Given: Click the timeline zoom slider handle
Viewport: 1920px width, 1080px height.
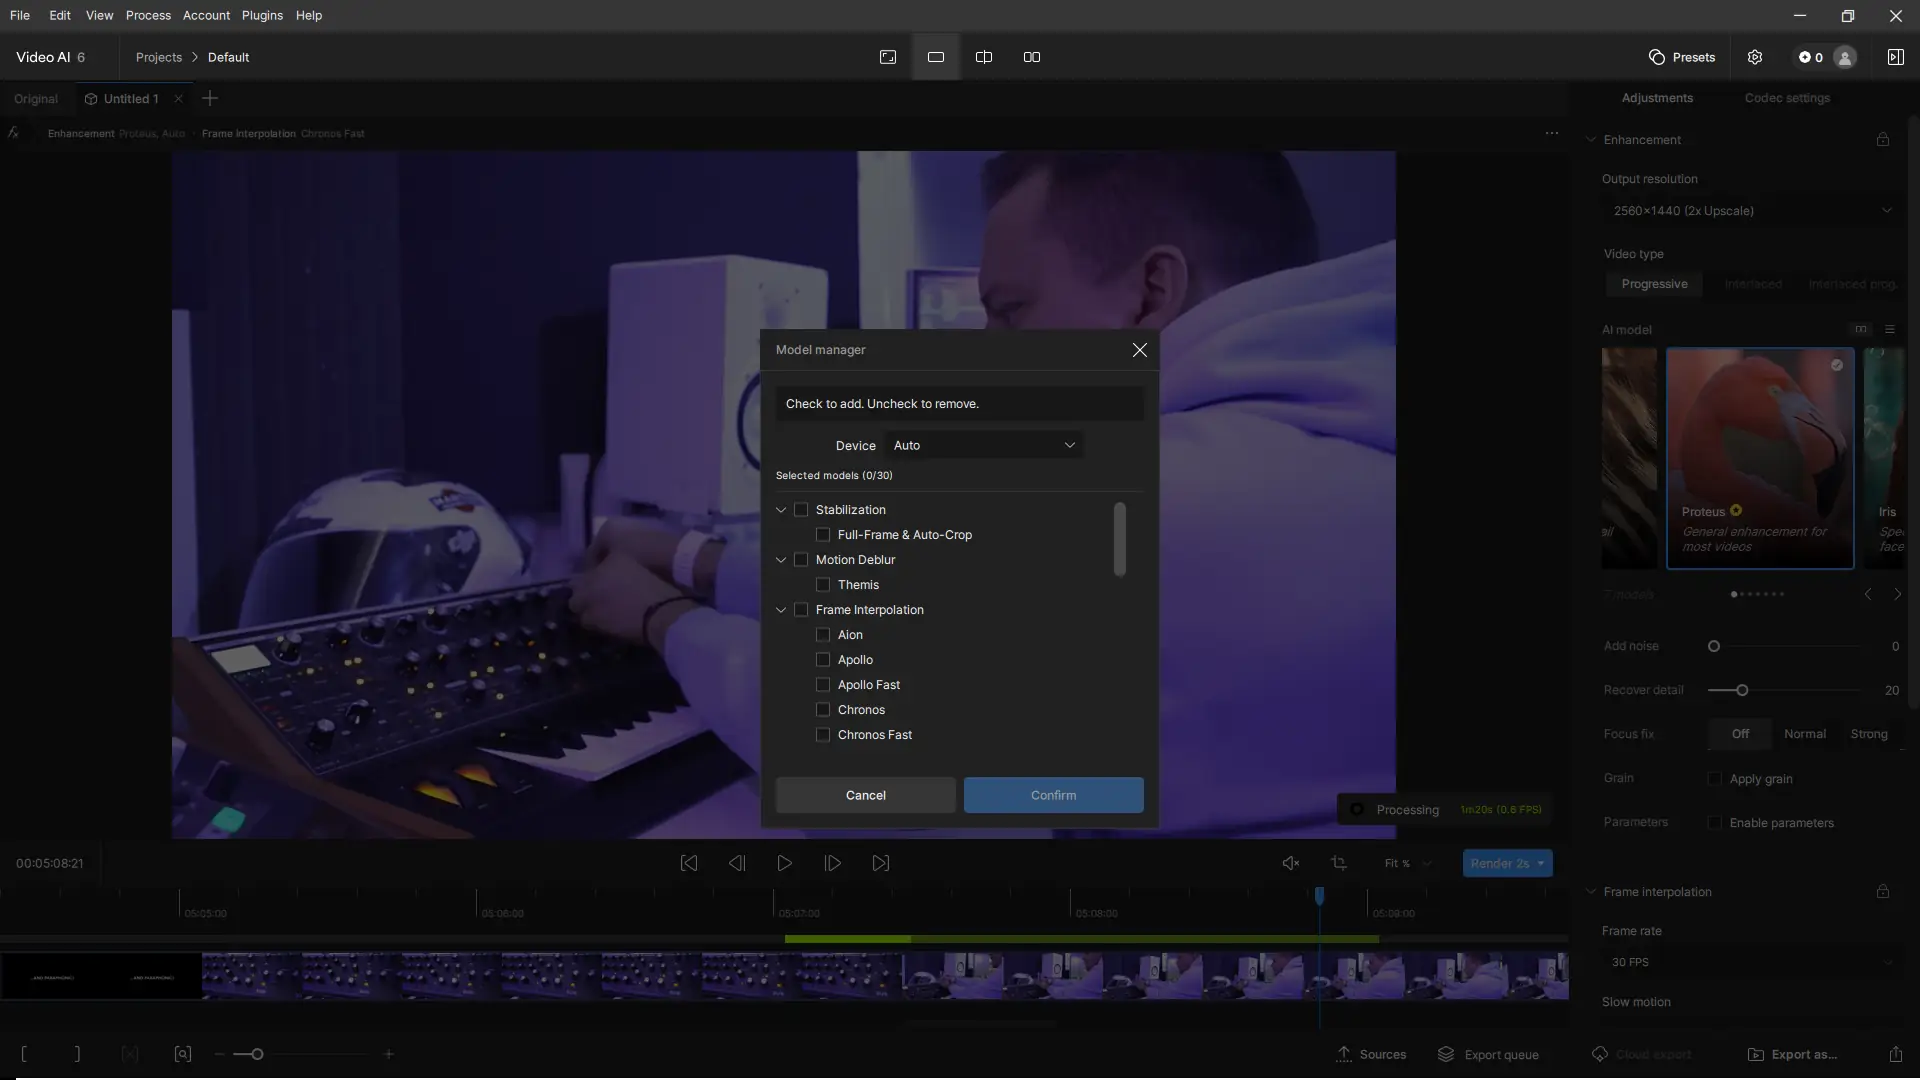Looking at the screenshot, I should pyautogui.click(x=257, y=1054).
